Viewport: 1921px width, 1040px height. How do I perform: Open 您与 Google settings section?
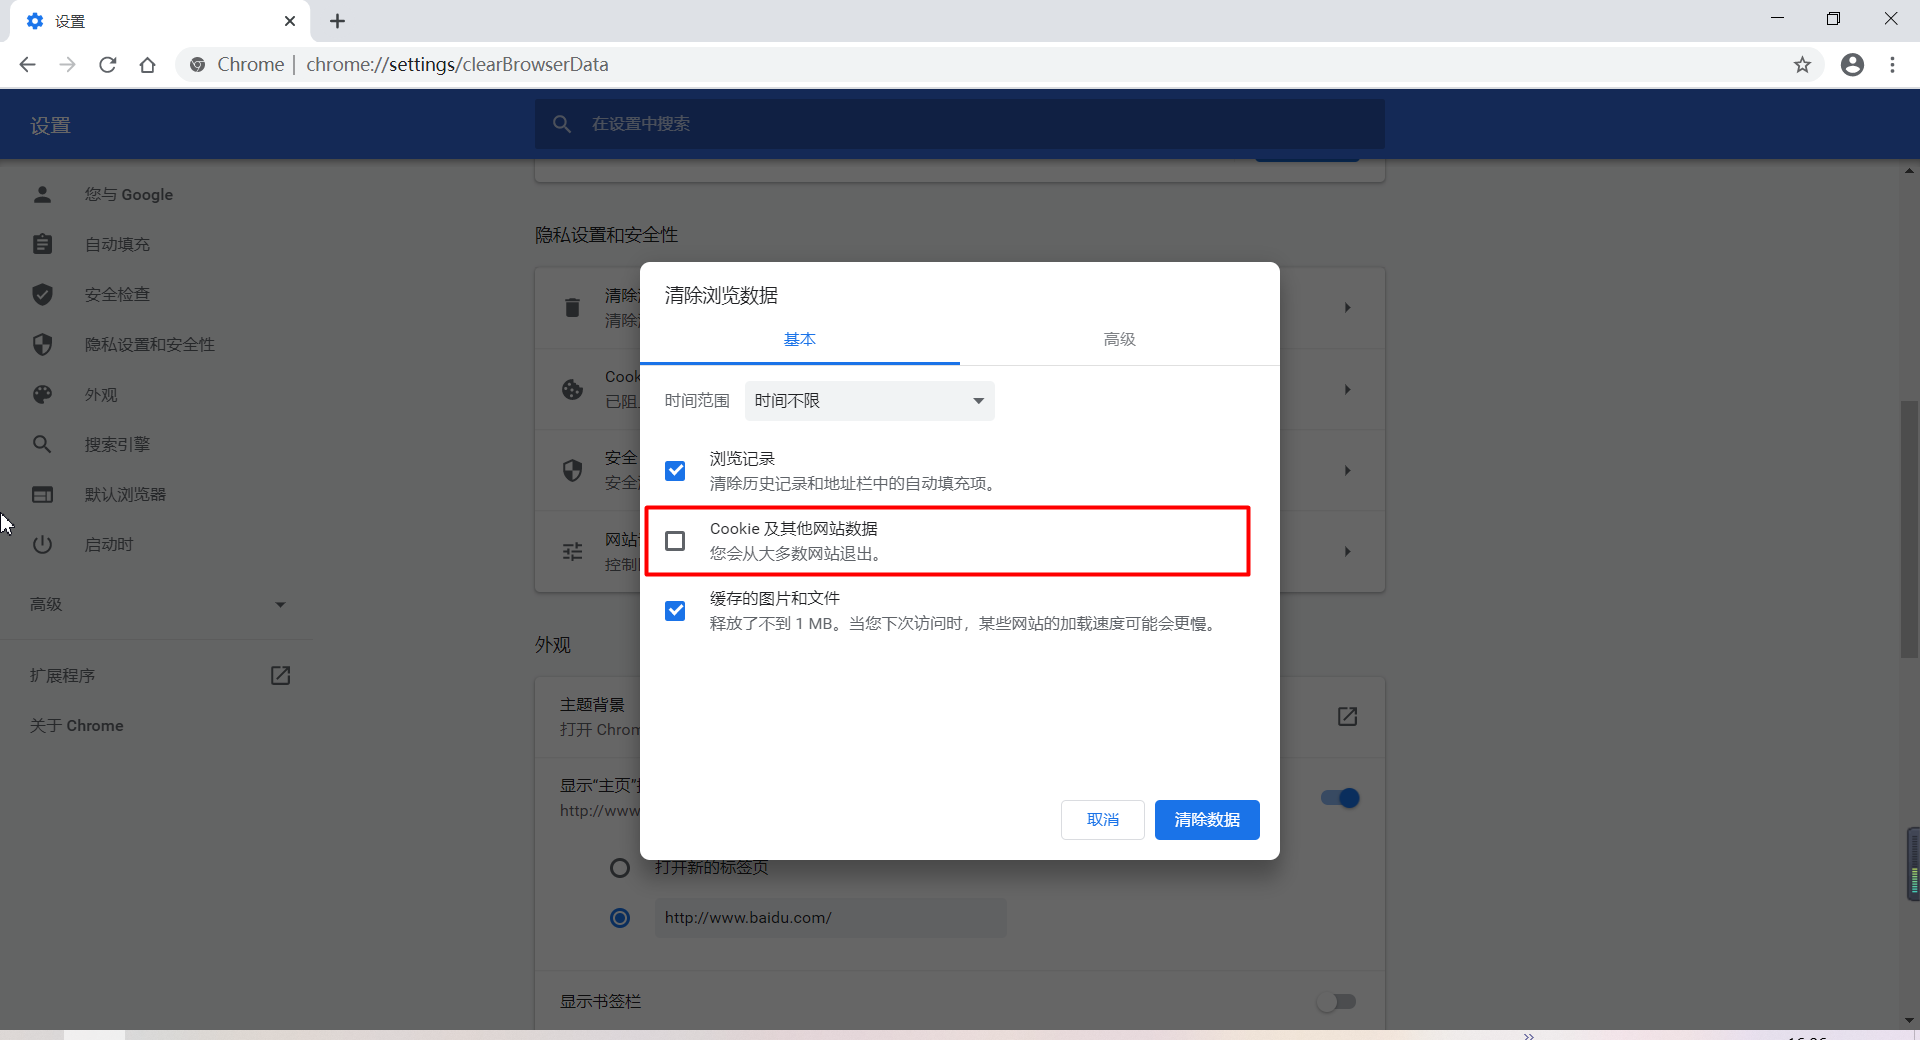pyautogui.click(x=129, y=195)
